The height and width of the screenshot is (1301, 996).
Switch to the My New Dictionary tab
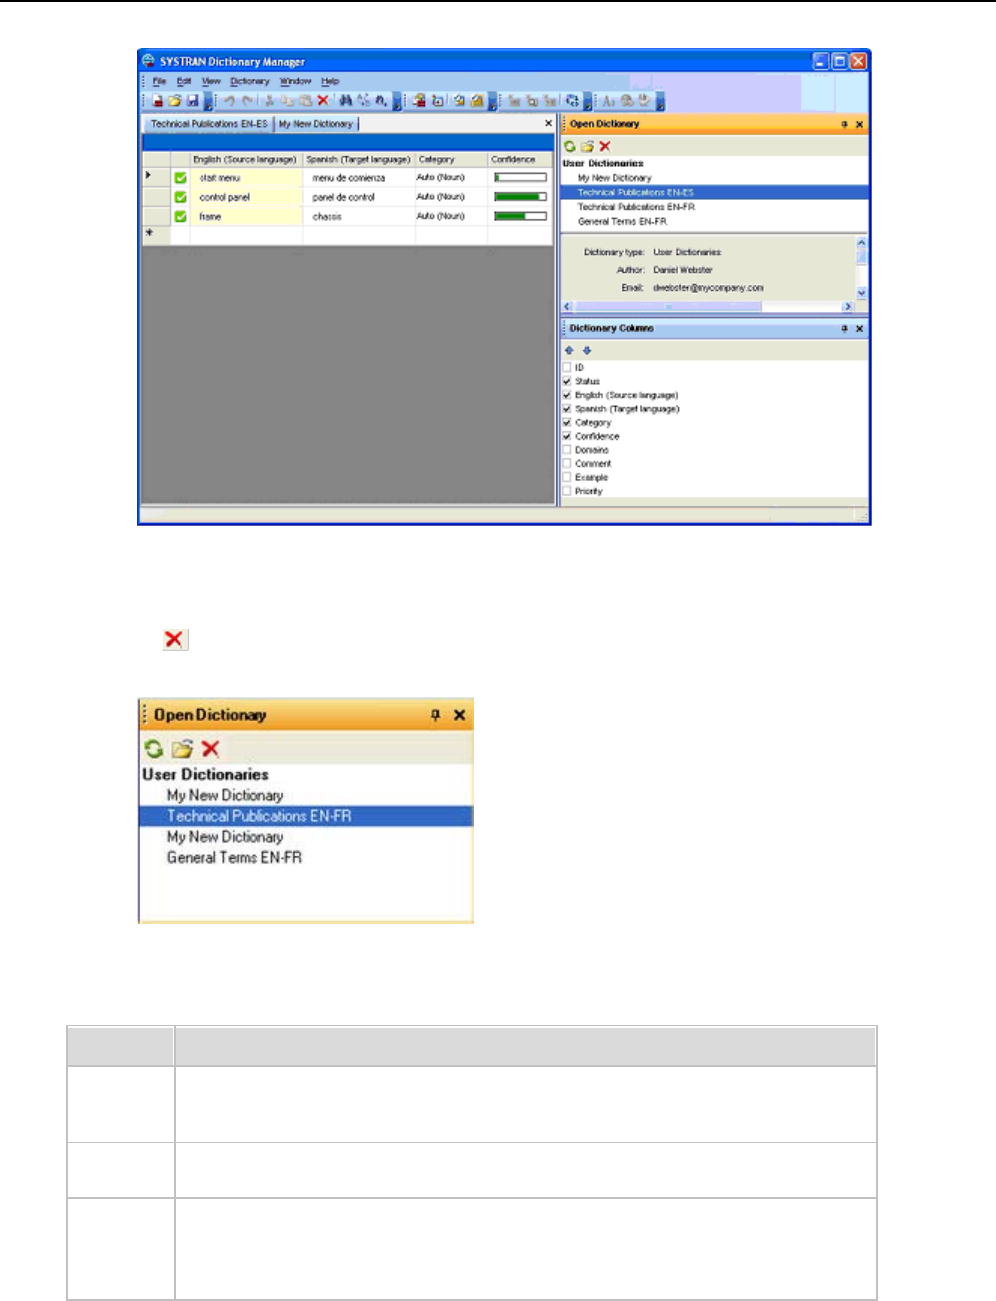tap(316, 124)
